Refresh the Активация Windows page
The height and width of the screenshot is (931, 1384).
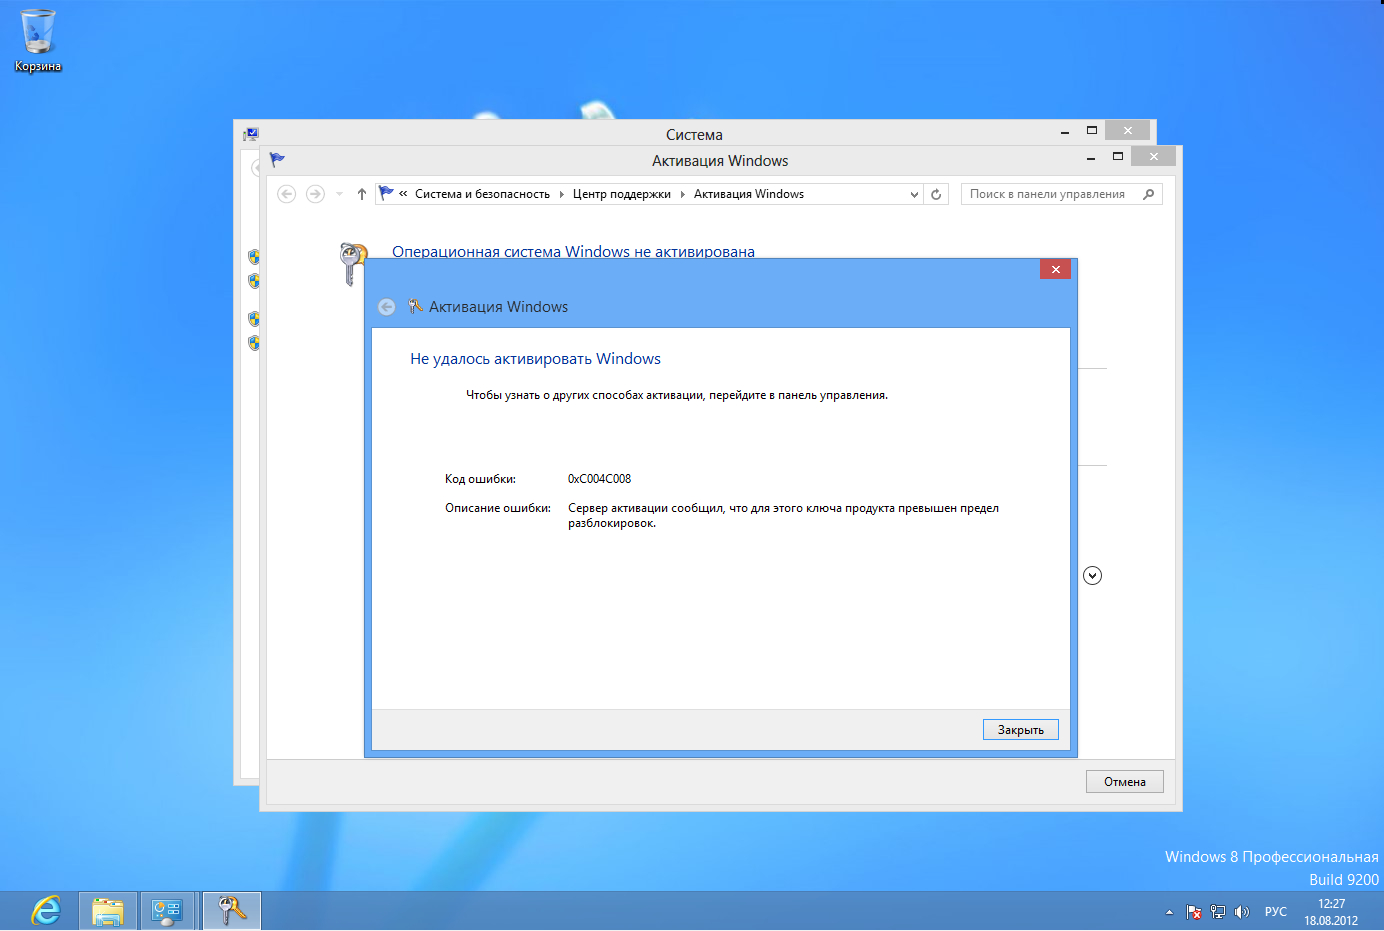pos(936,194)
